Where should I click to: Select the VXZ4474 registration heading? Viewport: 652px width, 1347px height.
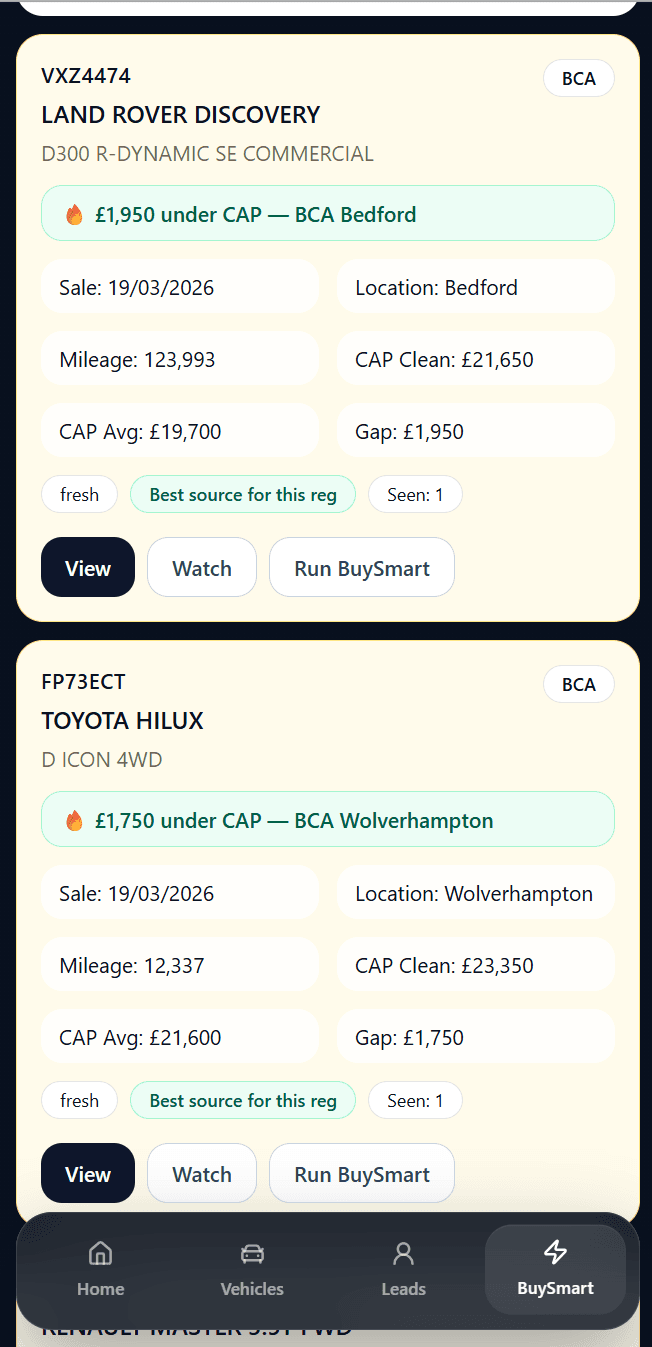[x=86, y=75]
